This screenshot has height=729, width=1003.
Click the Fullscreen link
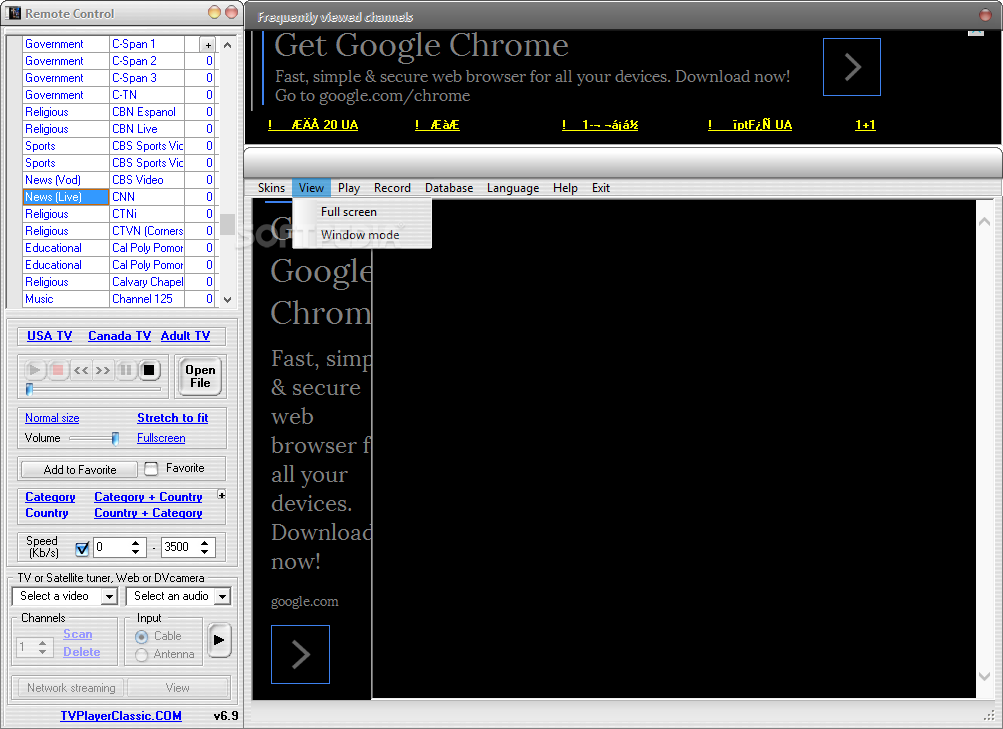[161, 438]
